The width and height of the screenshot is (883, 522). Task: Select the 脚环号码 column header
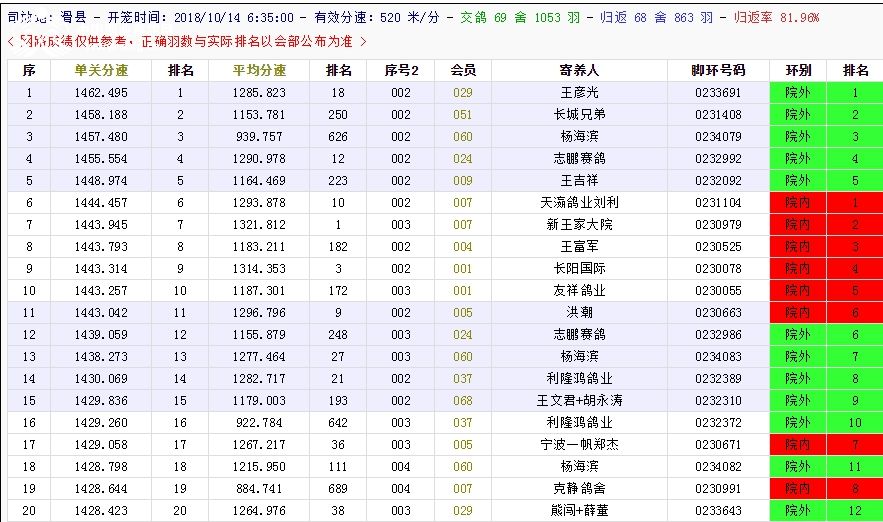pyautogui.click(x=718, y=71)
